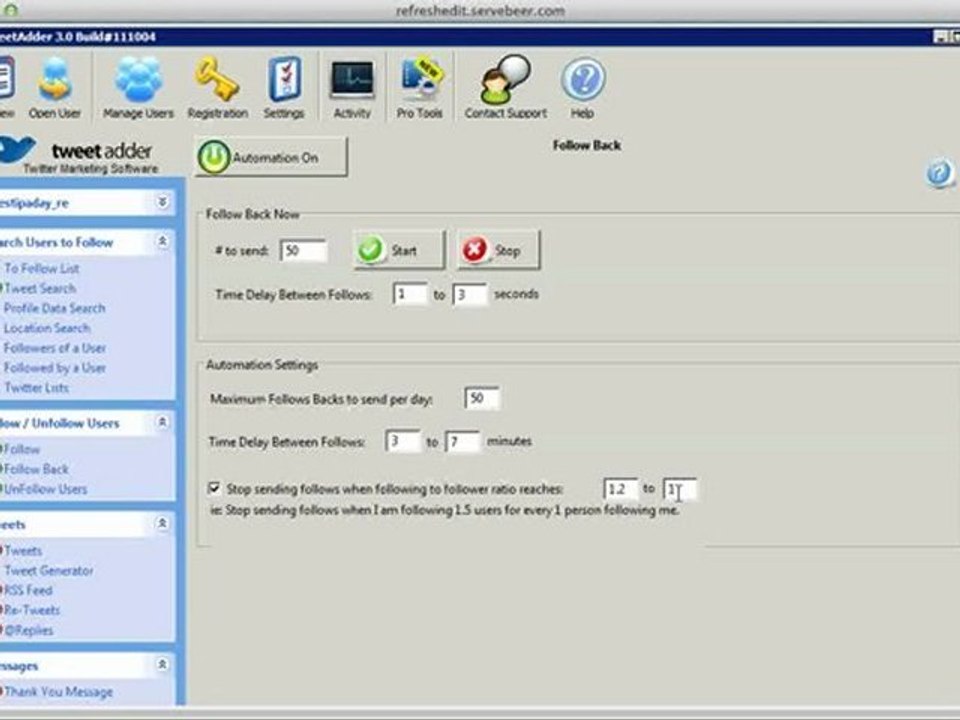960x720 pixels.
Task: Show the Activity monitor icon
Action: [x=352, y=88]
